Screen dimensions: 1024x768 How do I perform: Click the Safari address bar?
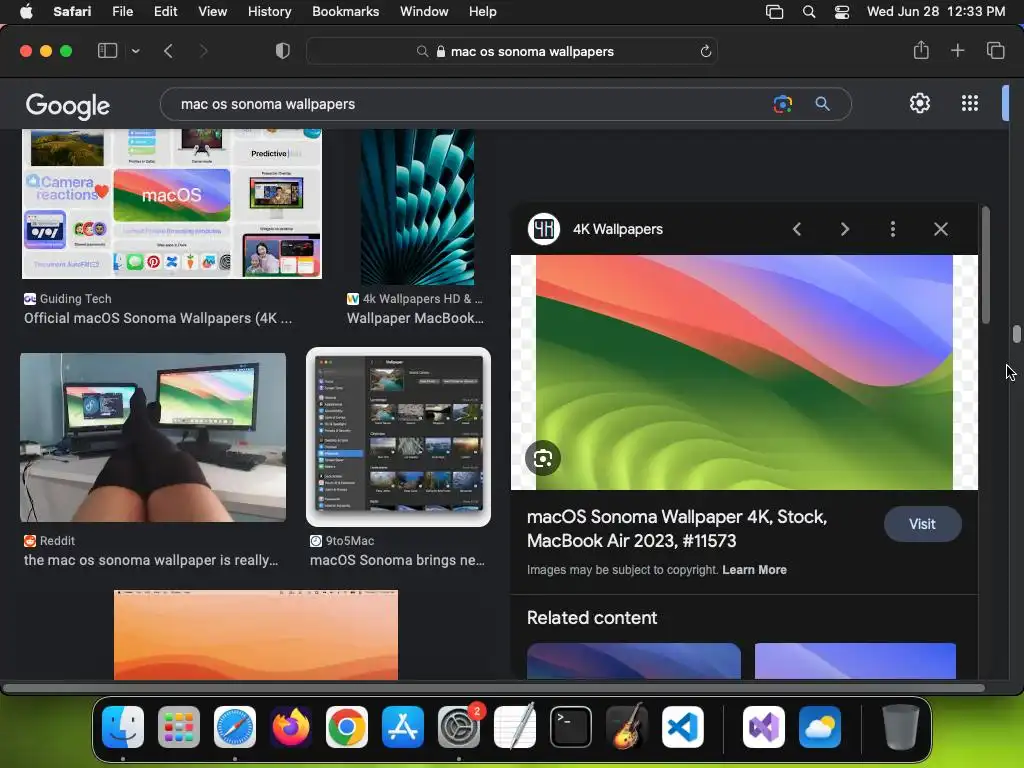pyautogui.click(x=511, y=51)
